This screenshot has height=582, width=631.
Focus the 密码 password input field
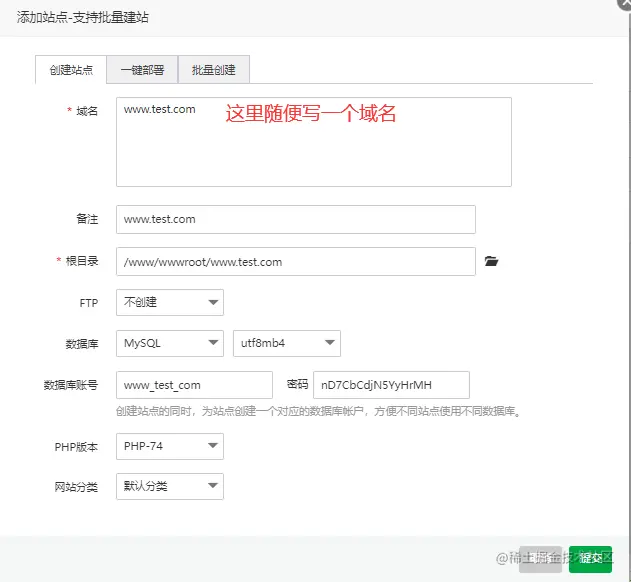(391, 385)
